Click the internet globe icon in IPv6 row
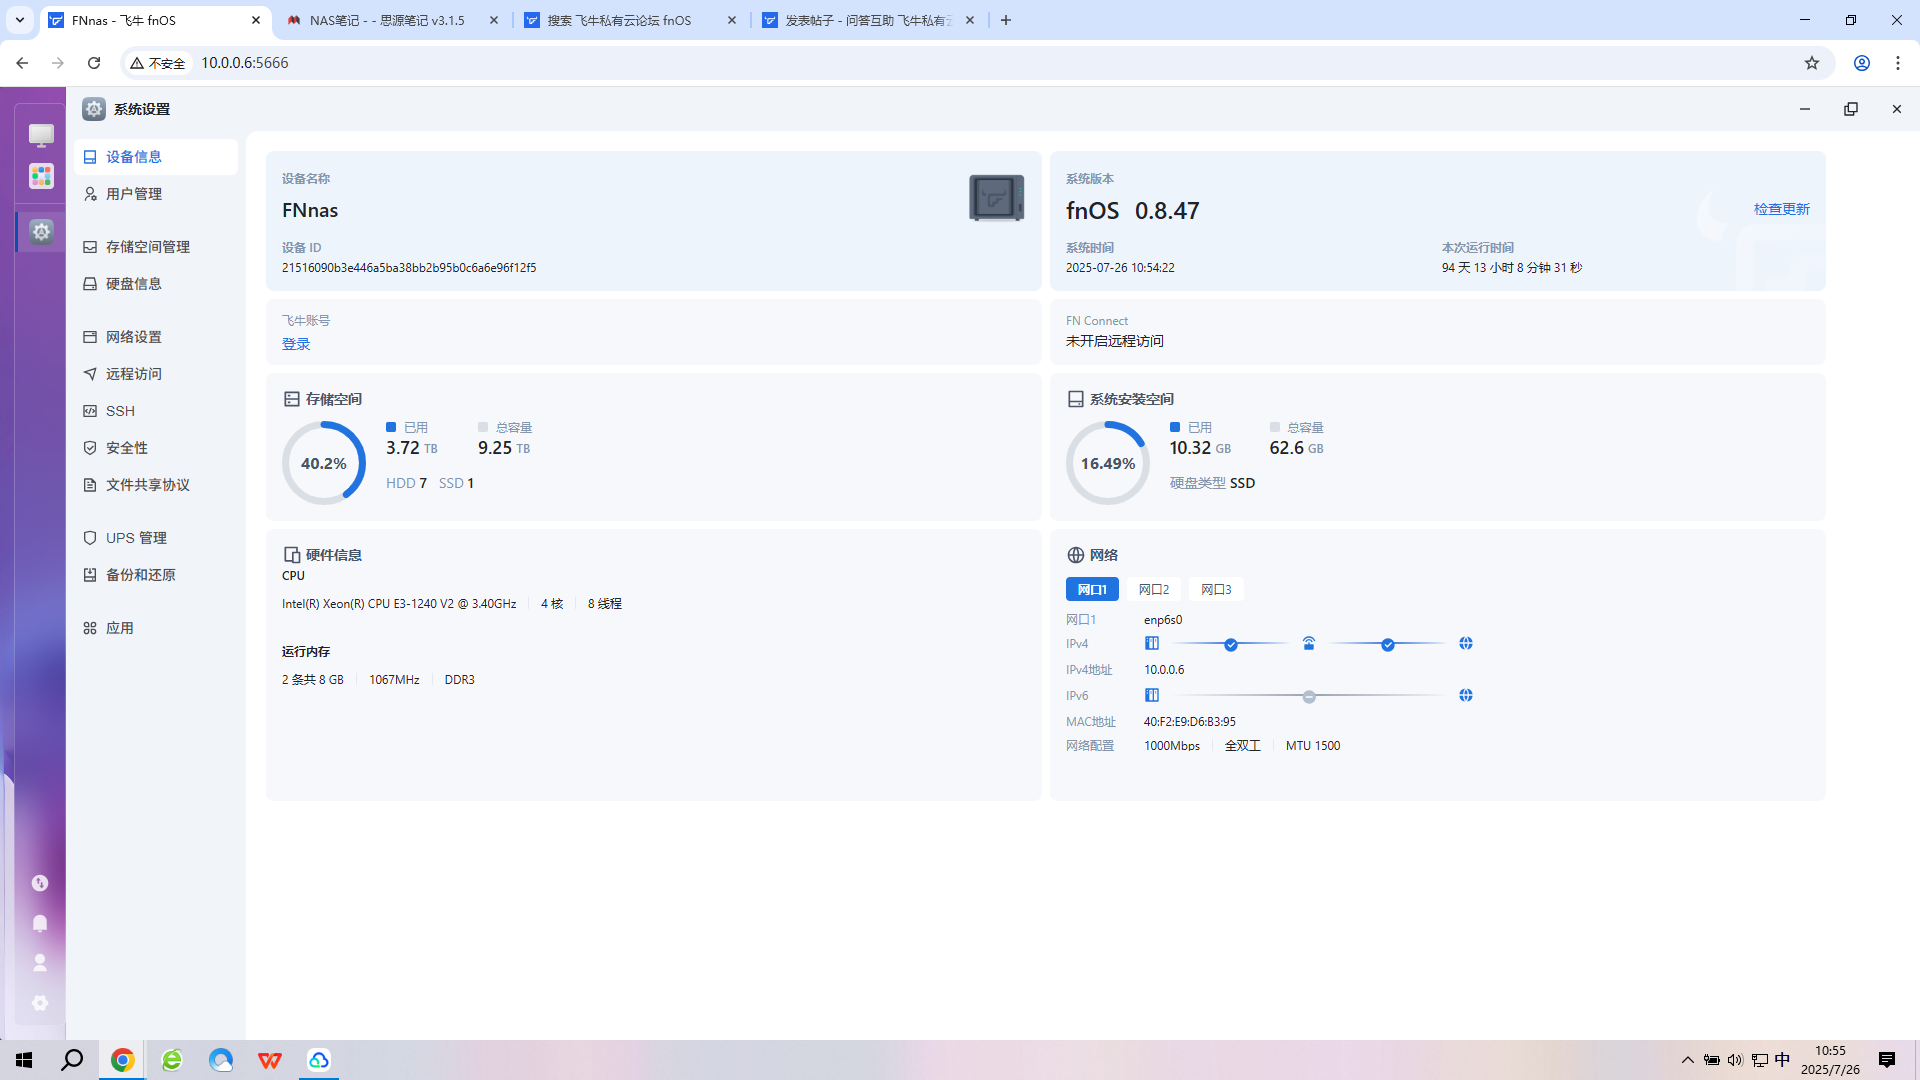This screenshot has width=1920, height=1080. click(x=1466, y=695)
